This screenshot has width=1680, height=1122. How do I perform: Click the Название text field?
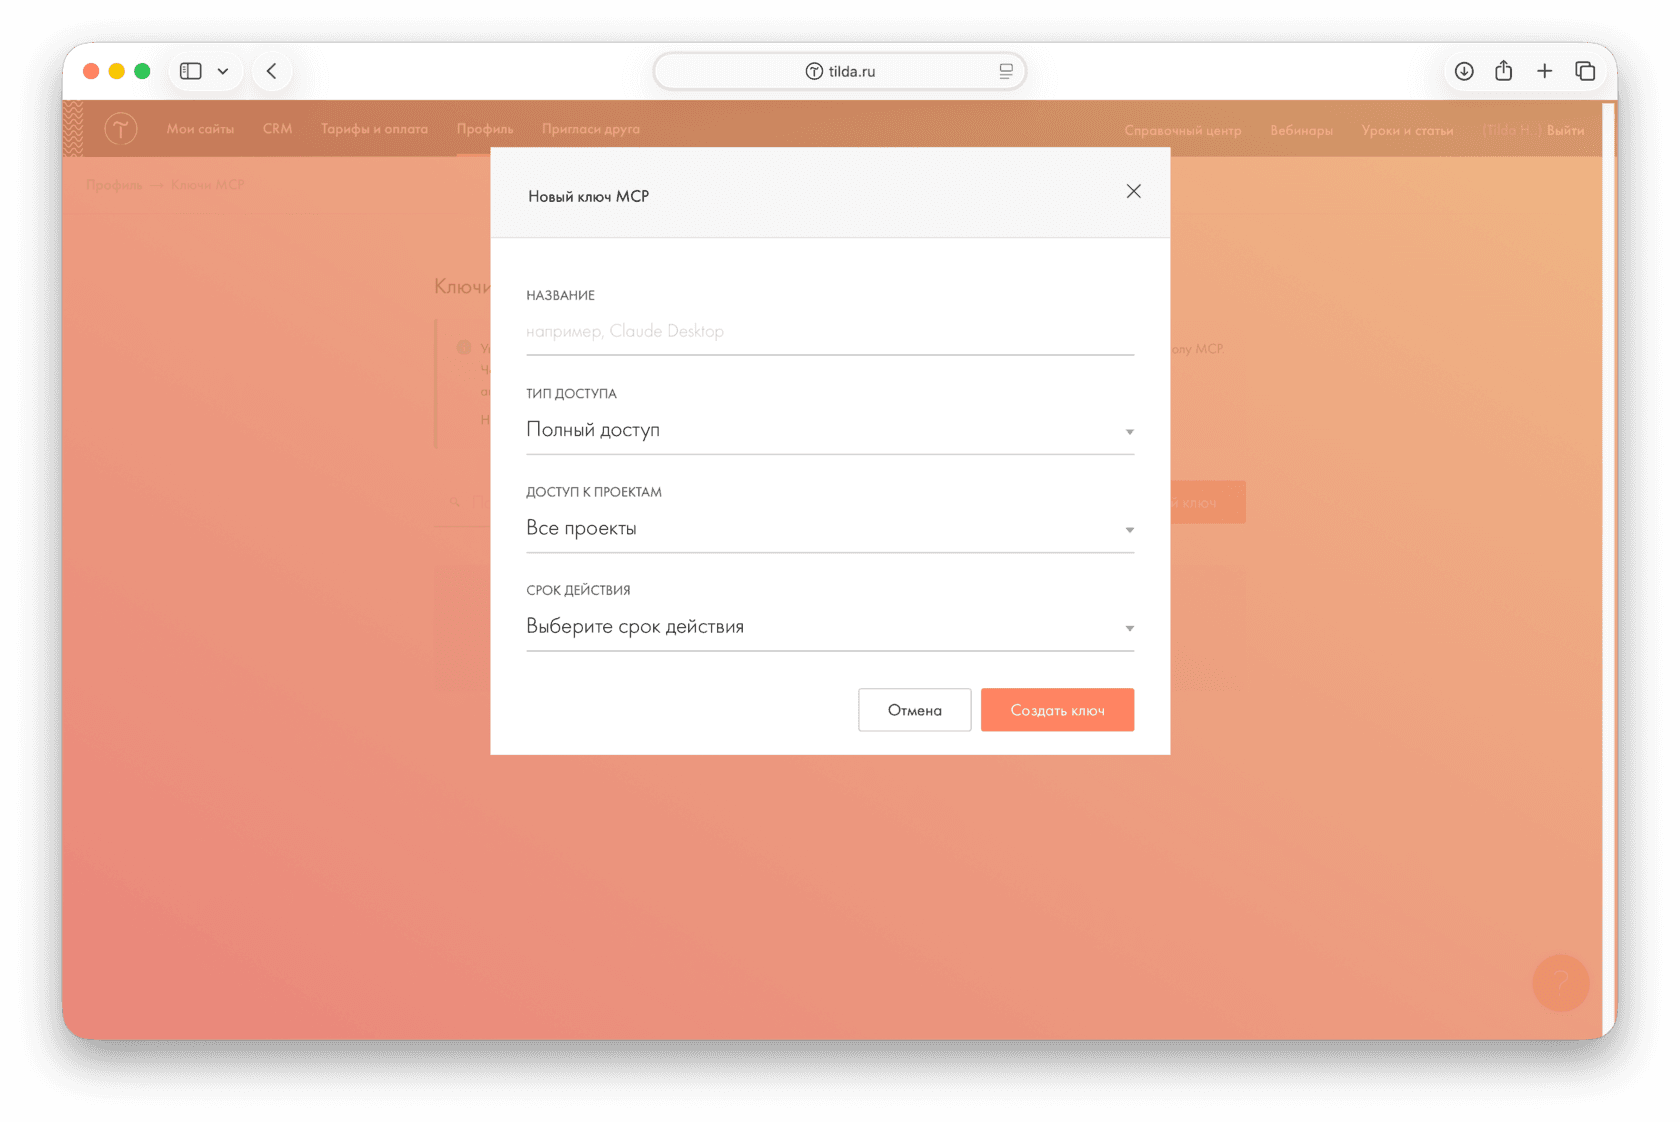coord(830,331)
